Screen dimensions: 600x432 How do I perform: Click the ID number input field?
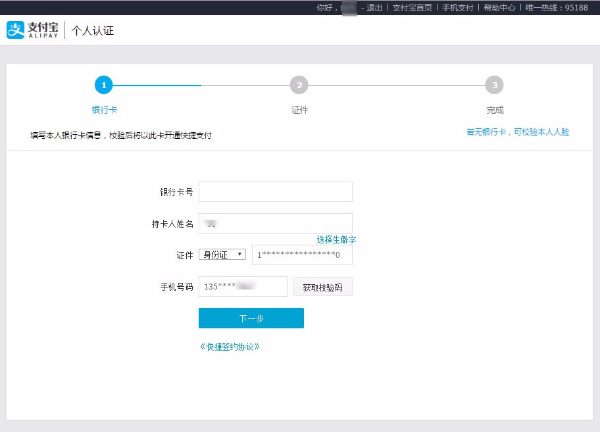point(302,255)
